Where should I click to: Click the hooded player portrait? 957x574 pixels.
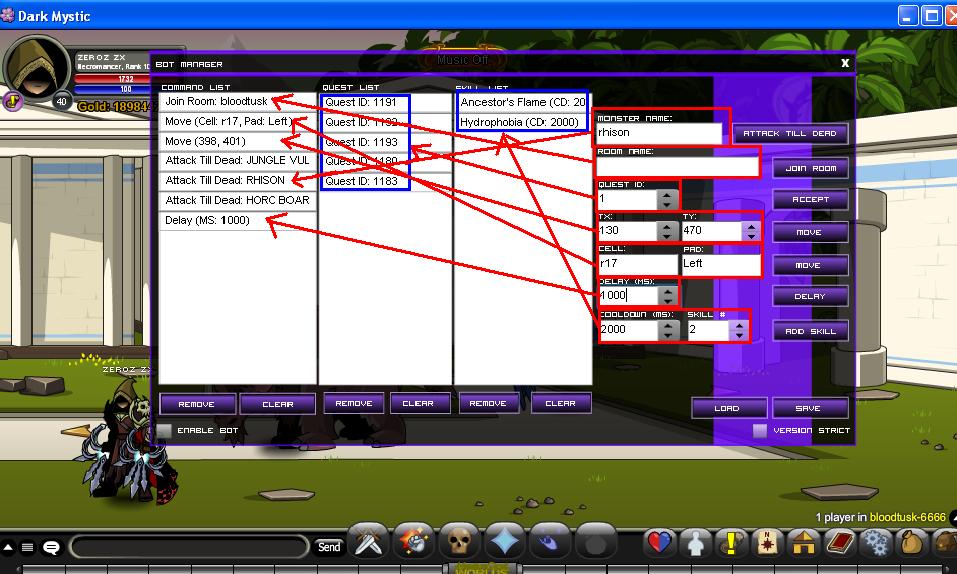coord(37,67)
